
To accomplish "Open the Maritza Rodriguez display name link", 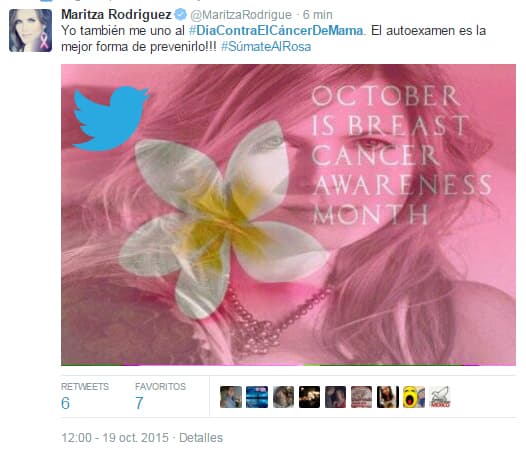I will coord(116,14).
